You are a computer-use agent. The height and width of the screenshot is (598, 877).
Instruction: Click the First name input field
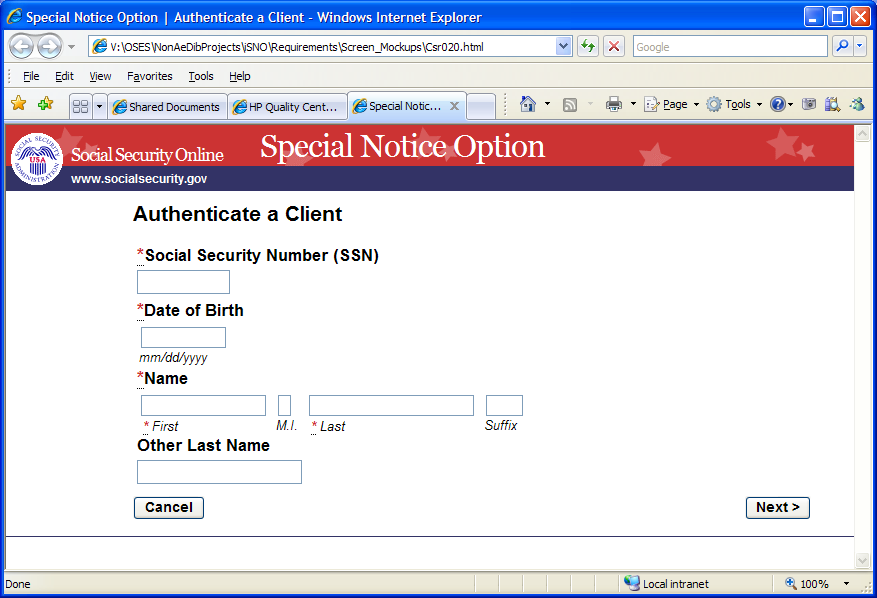point(203,406)
